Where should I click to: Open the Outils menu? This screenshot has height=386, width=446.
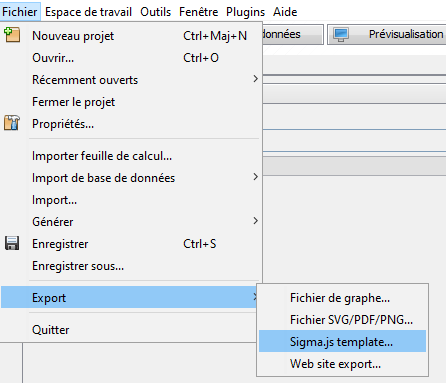click(x=155, y=12)
